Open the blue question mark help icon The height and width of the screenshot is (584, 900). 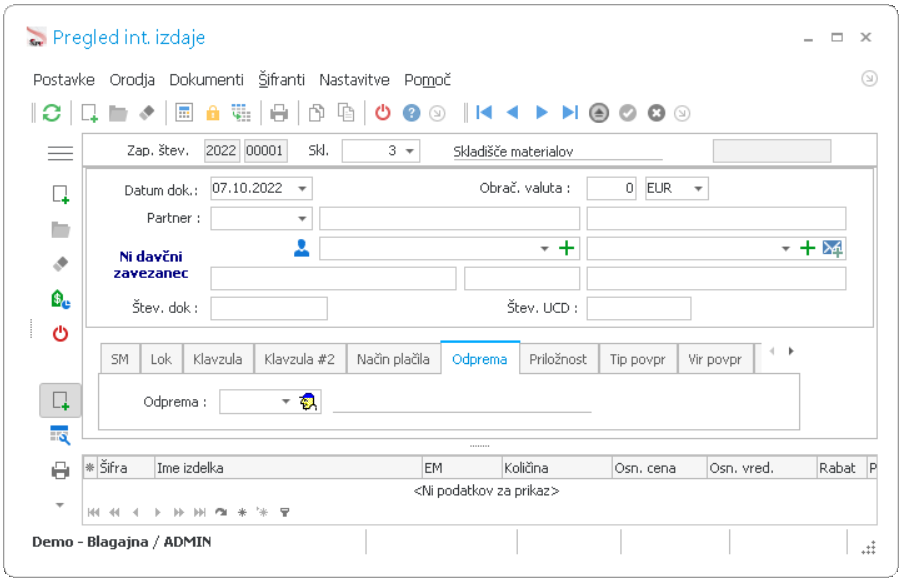[411, 113]
